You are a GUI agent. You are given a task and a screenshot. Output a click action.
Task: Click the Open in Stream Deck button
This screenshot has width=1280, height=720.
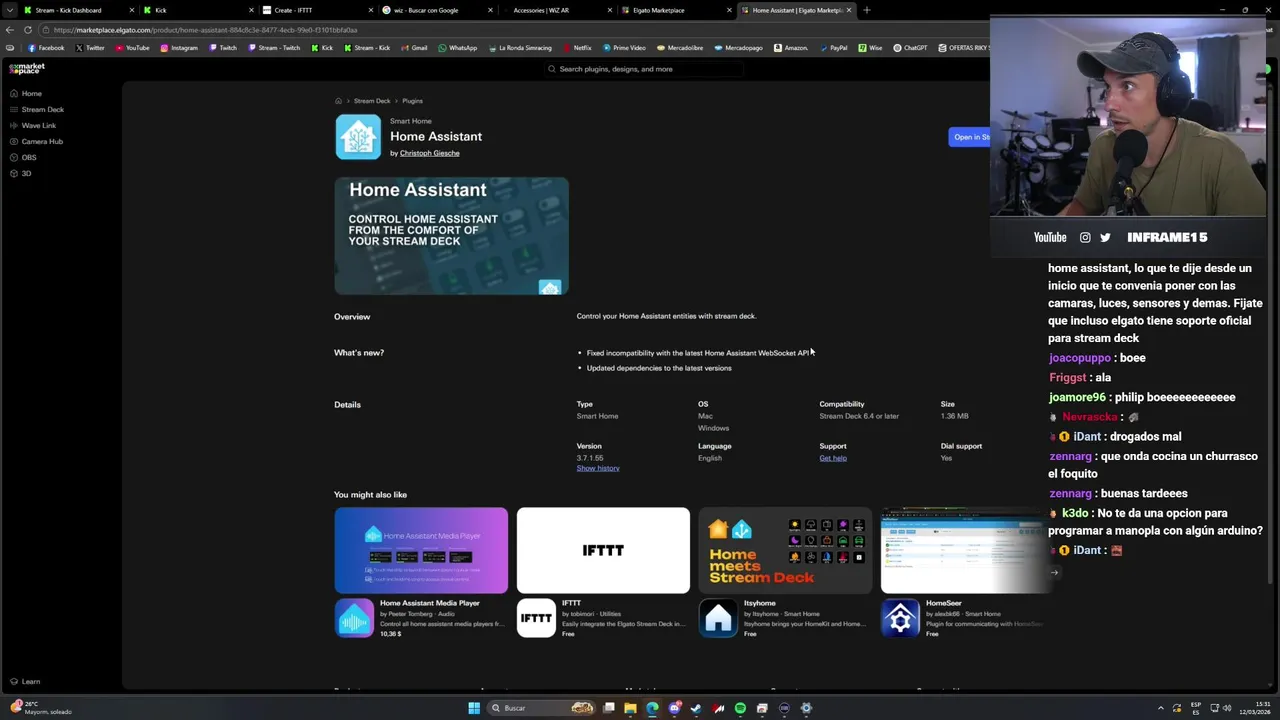tap(969, 137)
